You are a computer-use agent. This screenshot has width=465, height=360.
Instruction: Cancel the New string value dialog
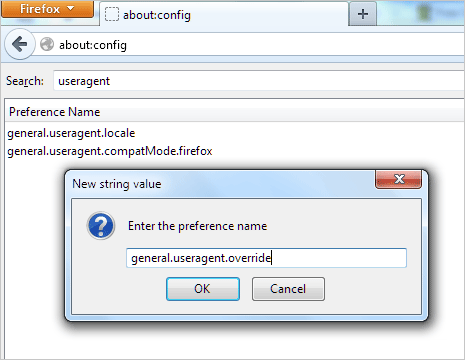tap(288, 289)
